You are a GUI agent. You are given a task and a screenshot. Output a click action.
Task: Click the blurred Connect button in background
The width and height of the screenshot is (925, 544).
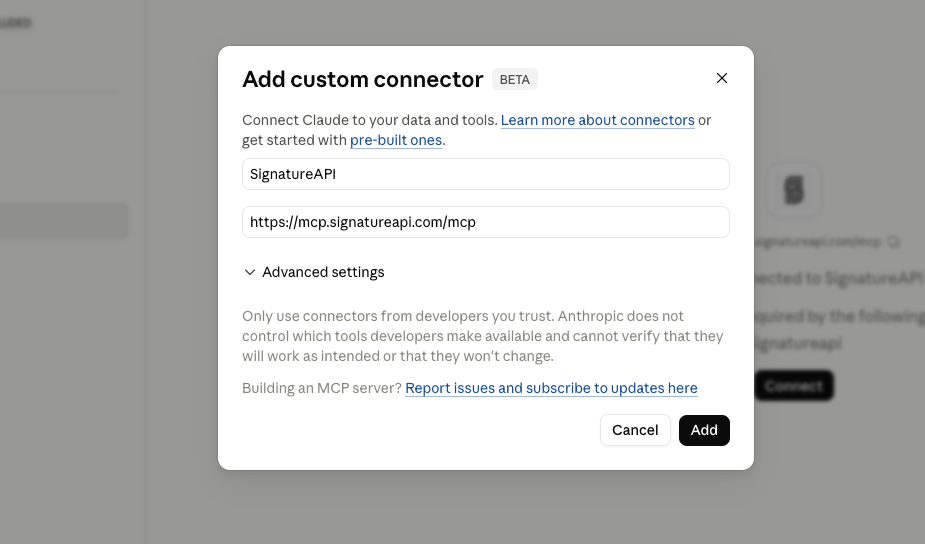[x=794, y=386]
